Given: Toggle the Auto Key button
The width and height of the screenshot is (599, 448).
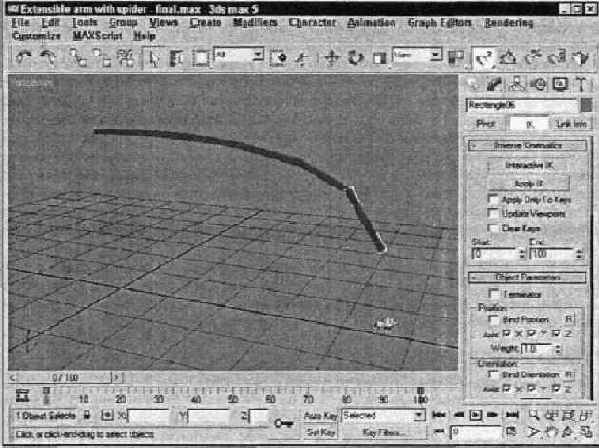Looking at the screenshot, I should pyautogui.click(x=320, y=416).
